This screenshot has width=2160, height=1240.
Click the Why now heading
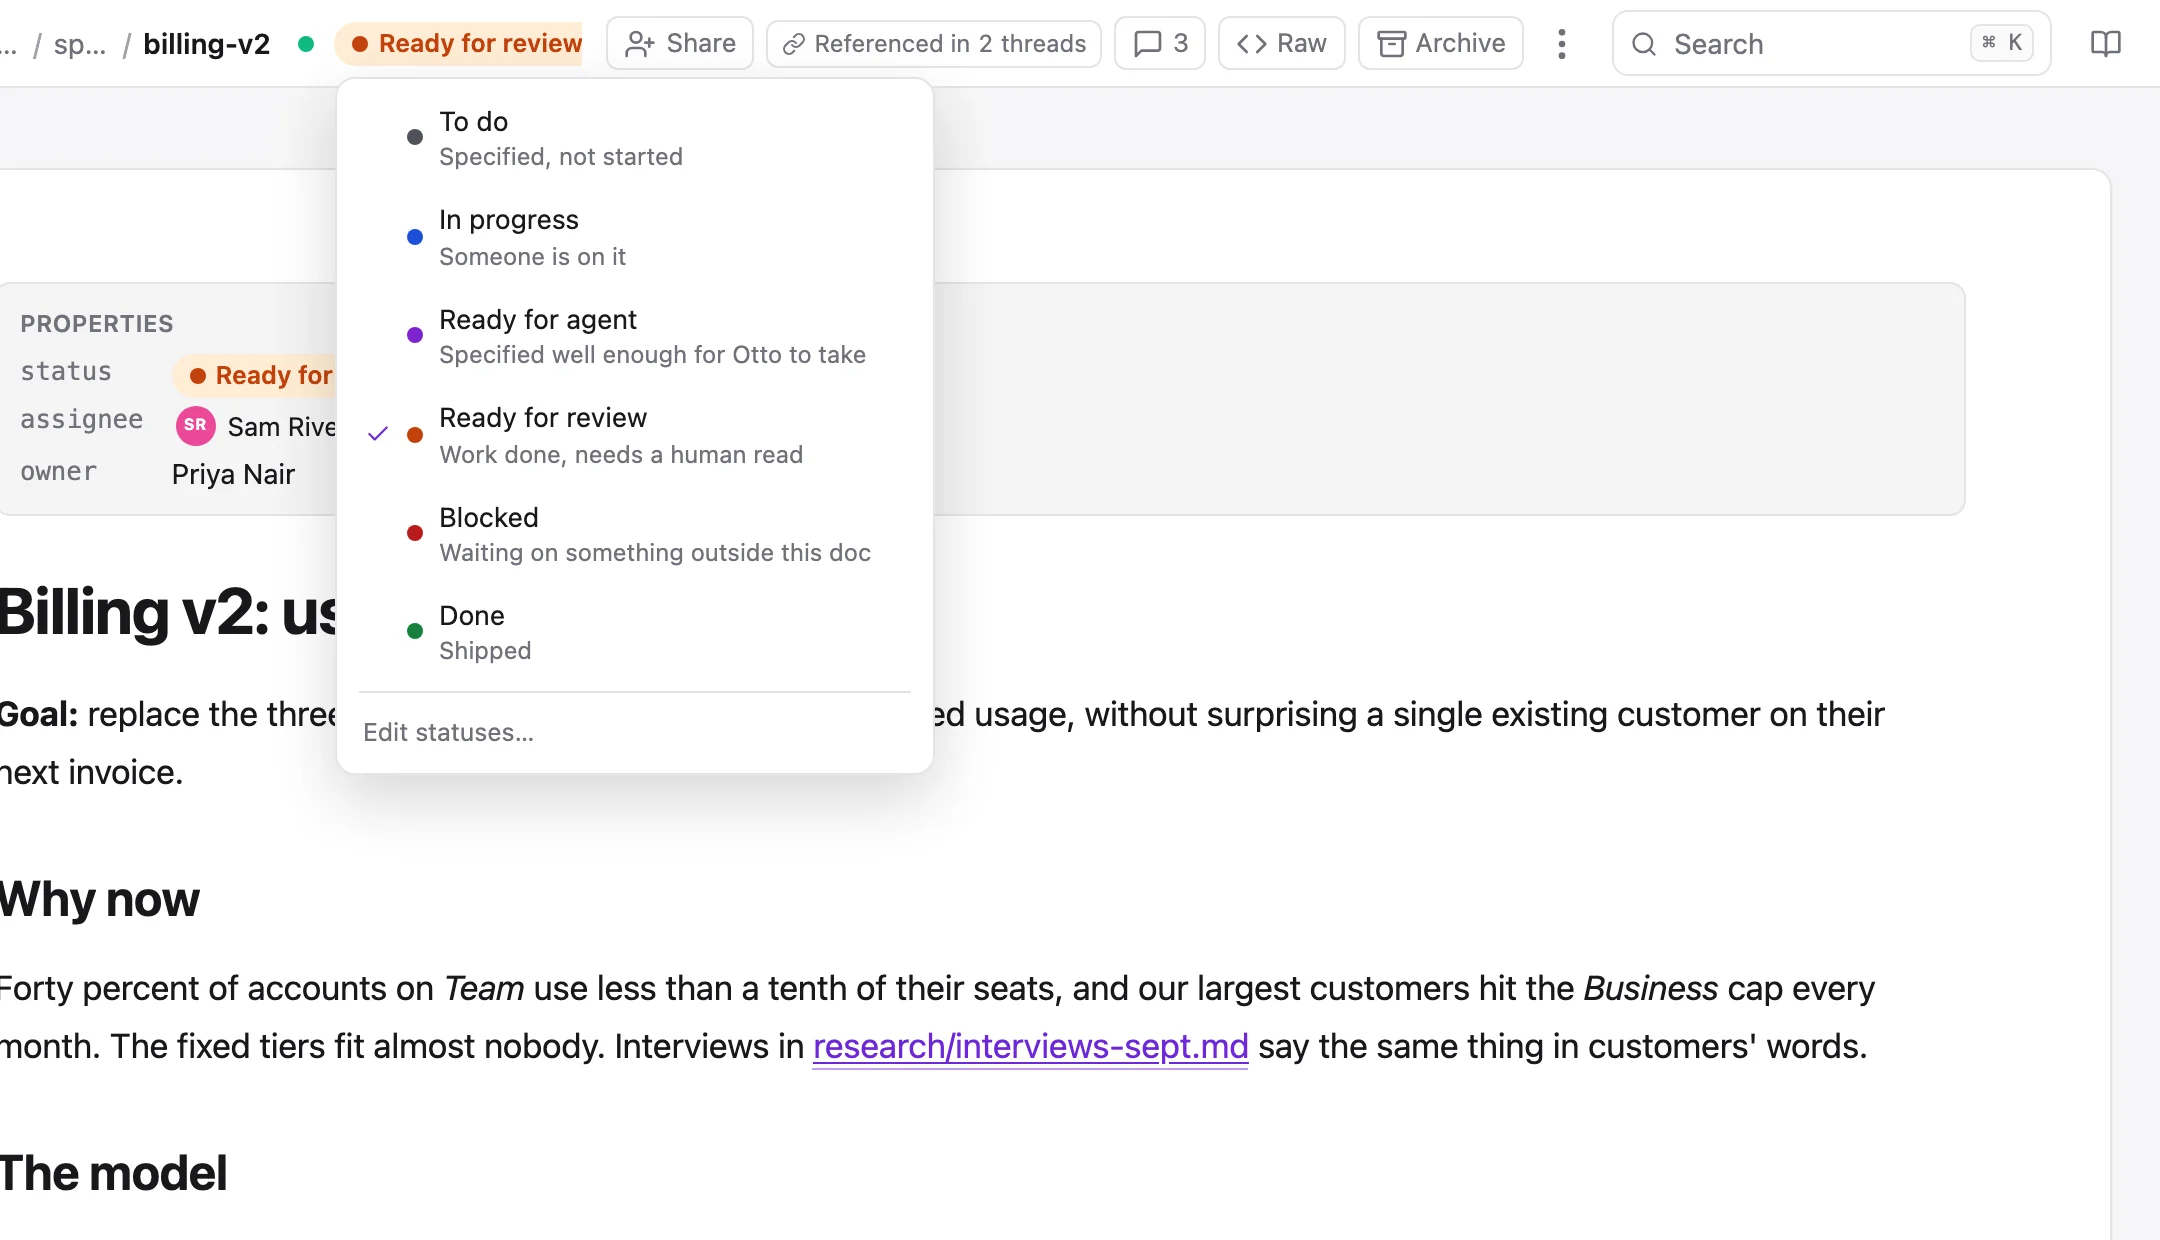[99, 899]
